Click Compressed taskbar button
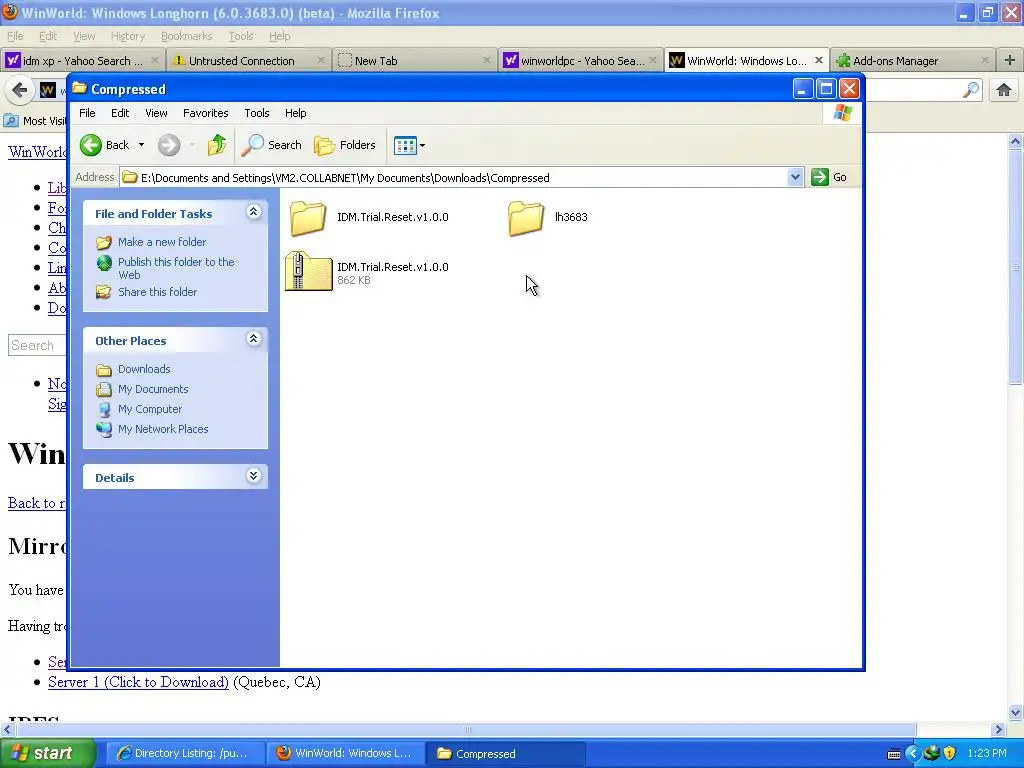 506,754
